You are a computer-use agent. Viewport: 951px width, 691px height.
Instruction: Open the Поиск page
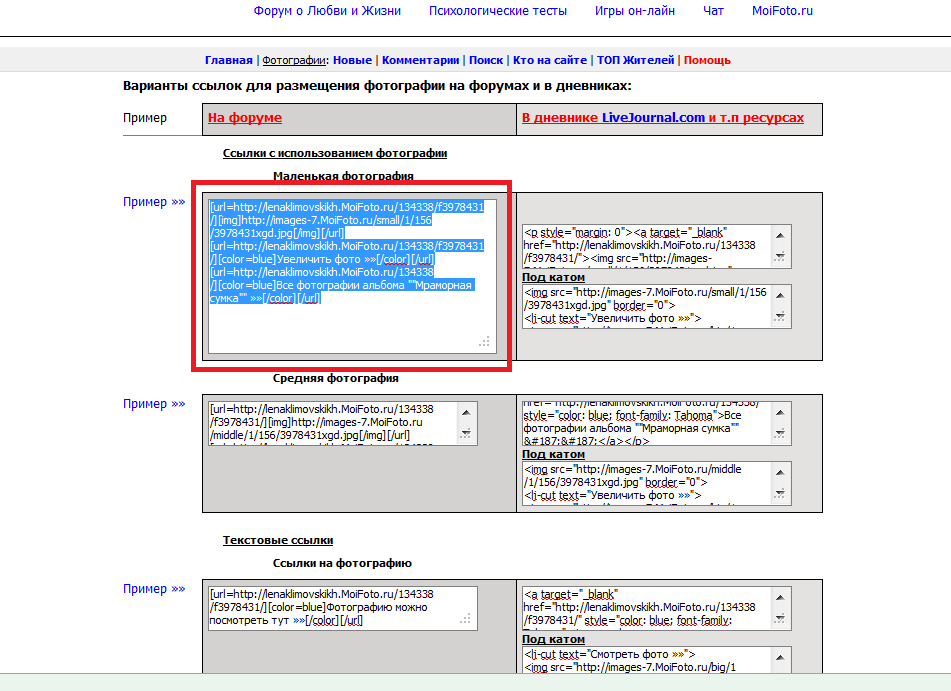point(486,61)
